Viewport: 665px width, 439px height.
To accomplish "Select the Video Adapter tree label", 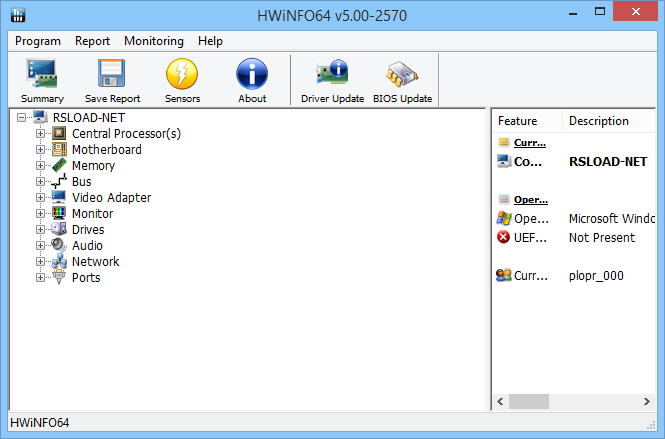I will click(112, 198).
